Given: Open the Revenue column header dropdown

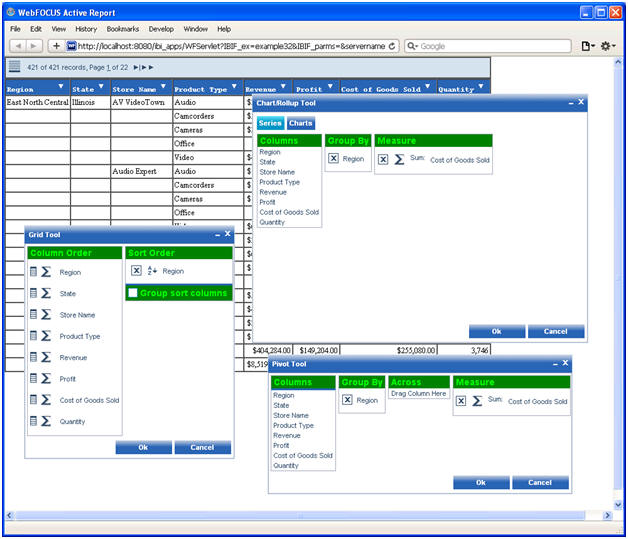Looking at the screenshot, I should [283, 86].
